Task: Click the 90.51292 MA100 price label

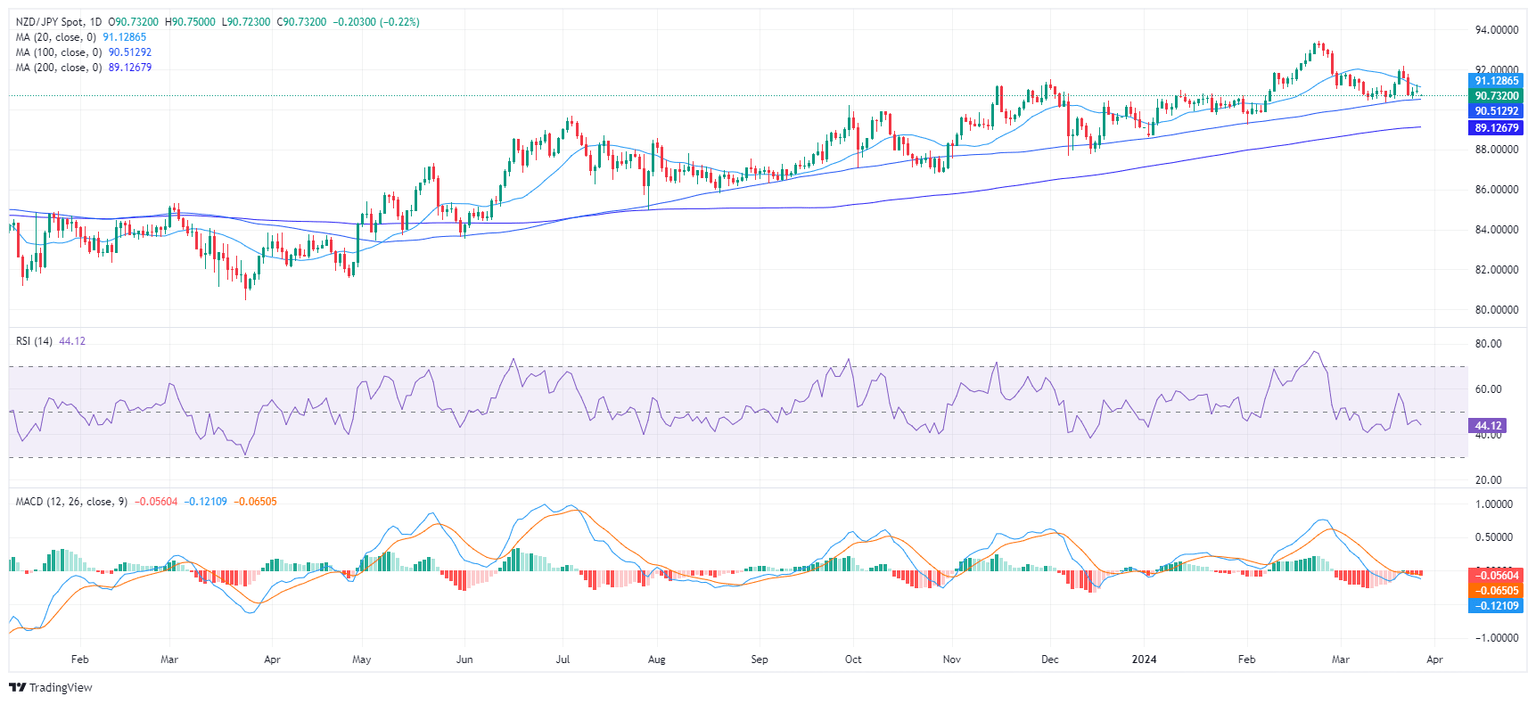Action: pos(1497,110)
